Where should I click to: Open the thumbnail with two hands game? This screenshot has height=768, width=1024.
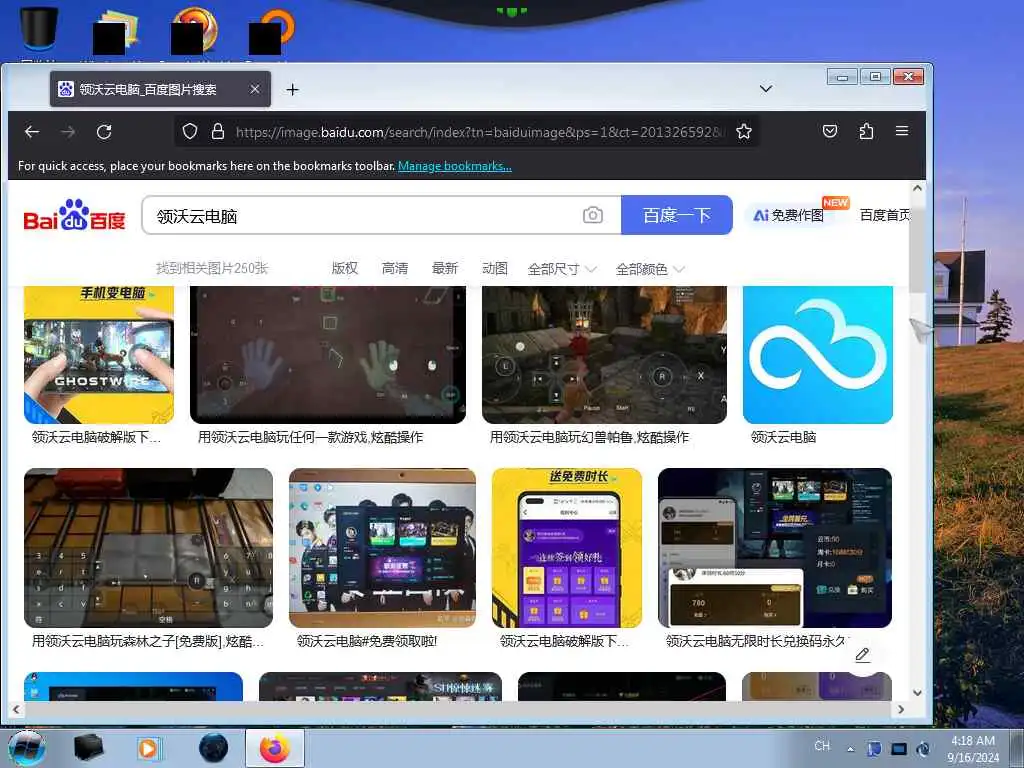pyautogui.click(x=328, y=355)
